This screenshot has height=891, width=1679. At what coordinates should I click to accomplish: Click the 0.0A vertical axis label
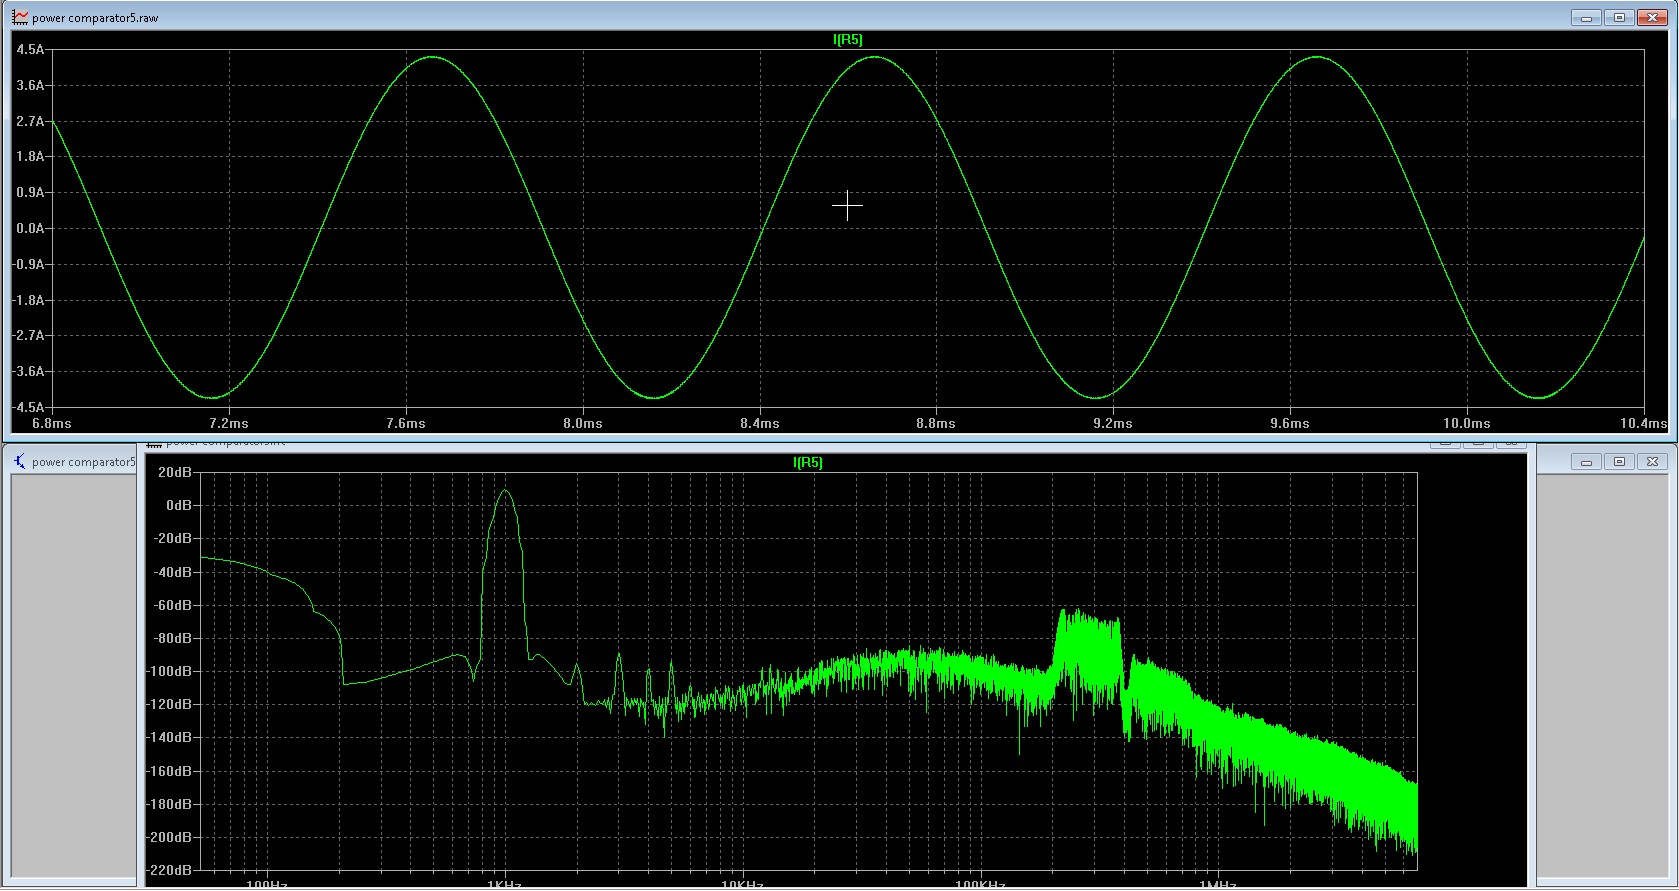pyautogui.click(x=30, y=228)
